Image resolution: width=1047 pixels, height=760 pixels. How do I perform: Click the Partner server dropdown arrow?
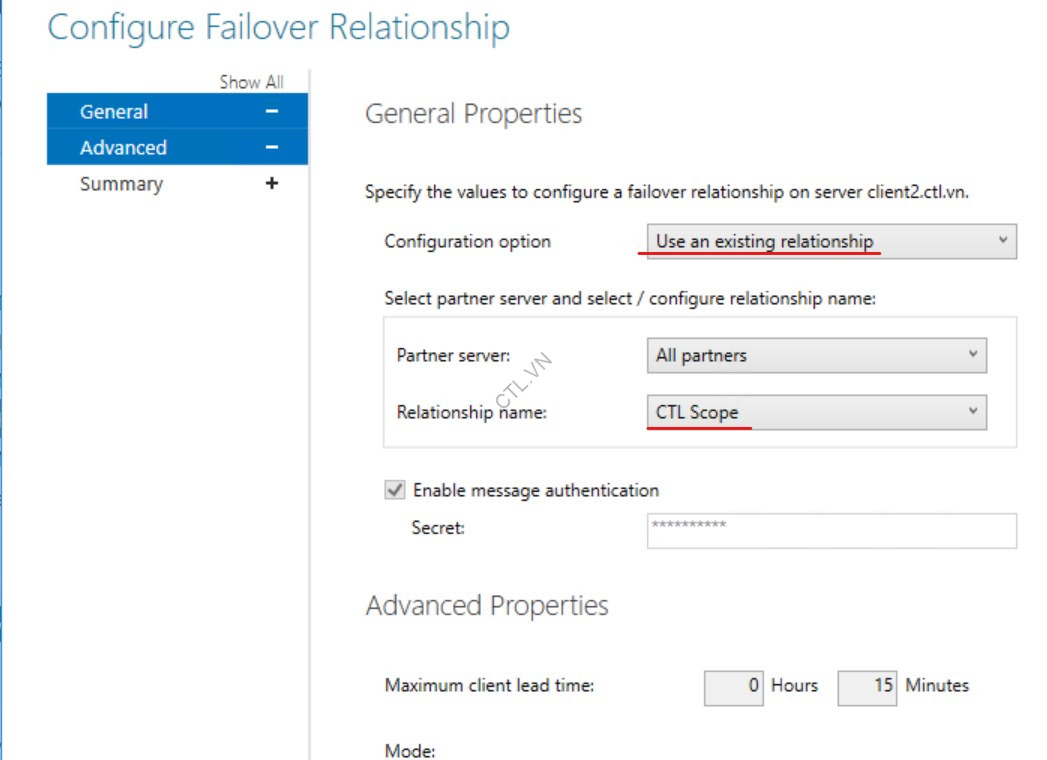point(970,355)
